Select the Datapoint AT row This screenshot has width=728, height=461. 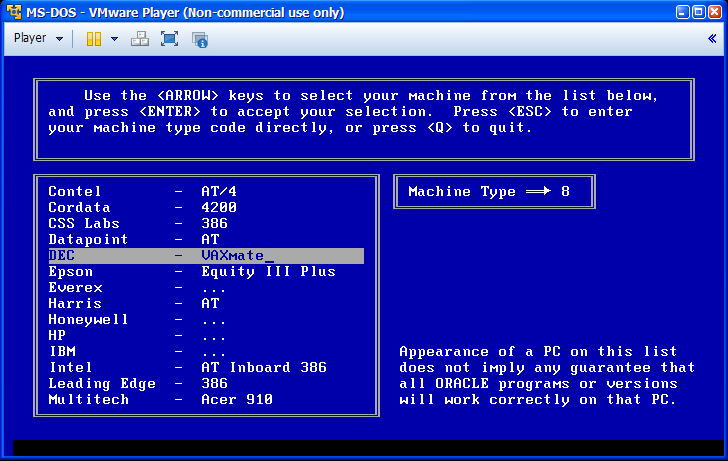click(x=206, y=240)
